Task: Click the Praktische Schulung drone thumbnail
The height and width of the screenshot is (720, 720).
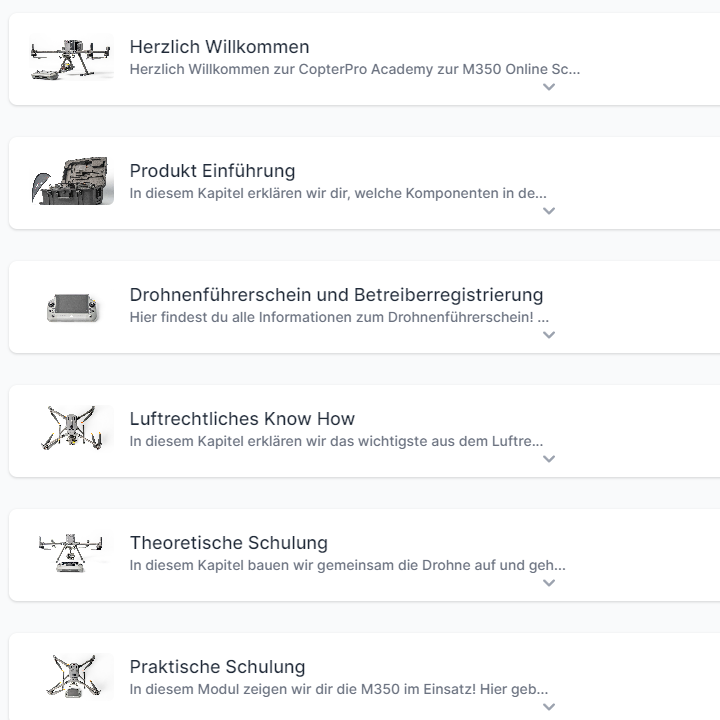Action: [x=72, y=678]
